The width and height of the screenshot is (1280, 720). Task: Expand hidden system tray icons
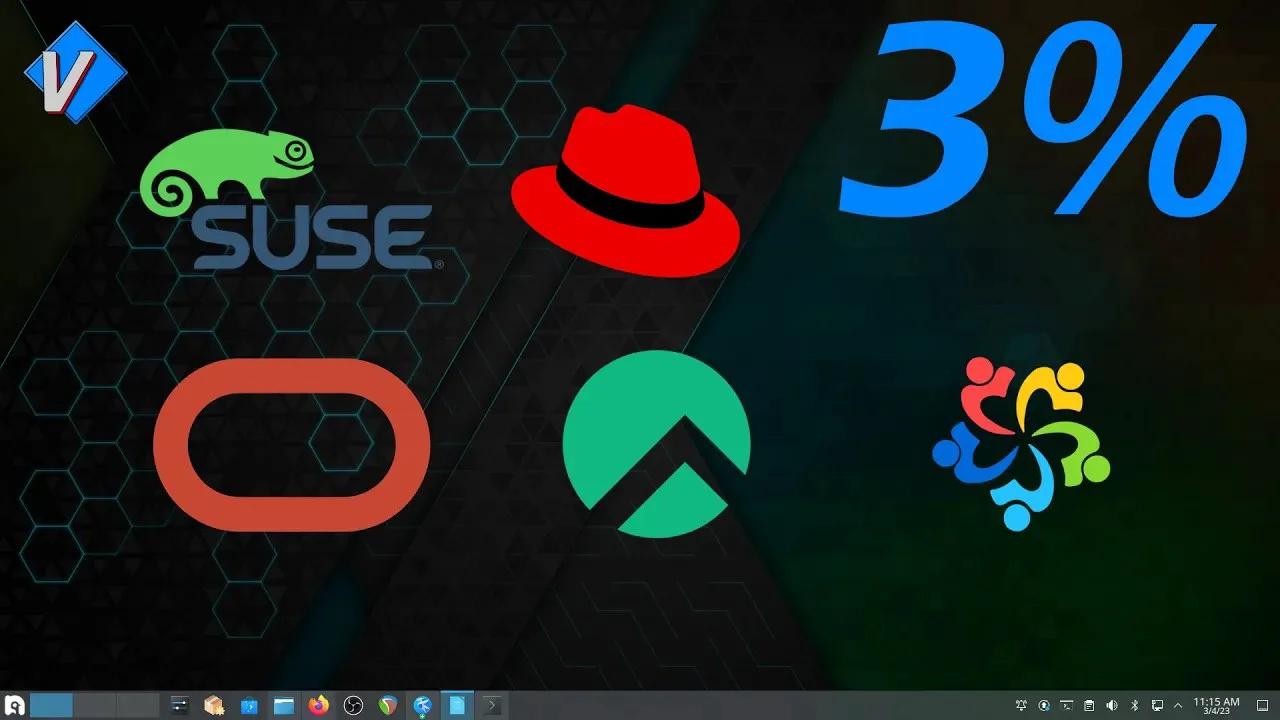pos(1178,705)
